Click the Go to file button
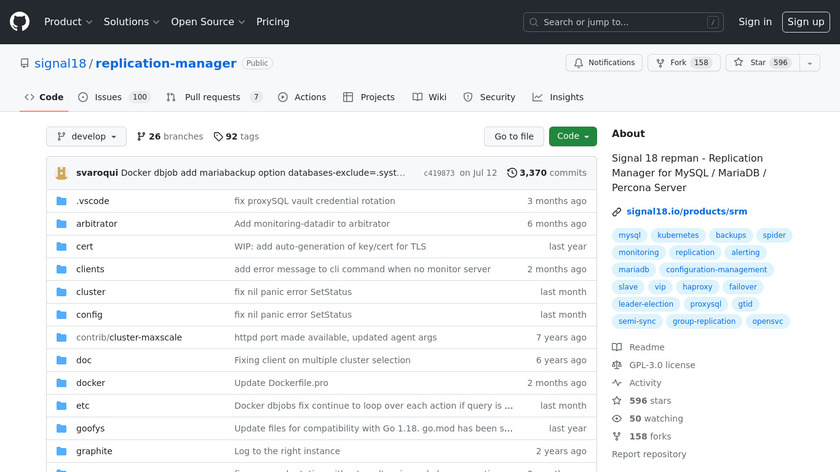Image resolution: width=840 pixels, height=472 pixels. coord(514,137)
